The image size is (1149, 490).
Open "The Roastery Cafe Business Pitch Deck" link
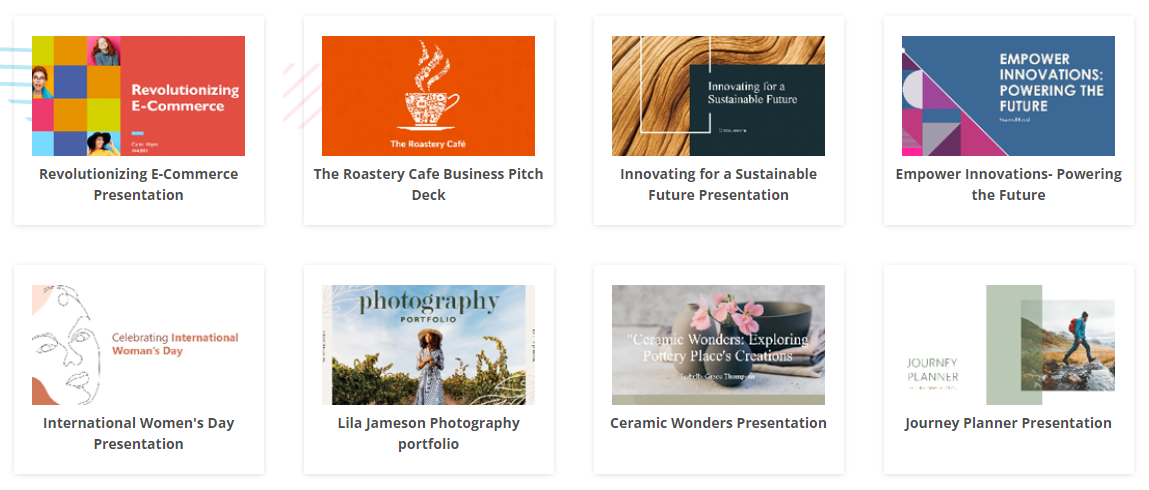click(428, 184)
